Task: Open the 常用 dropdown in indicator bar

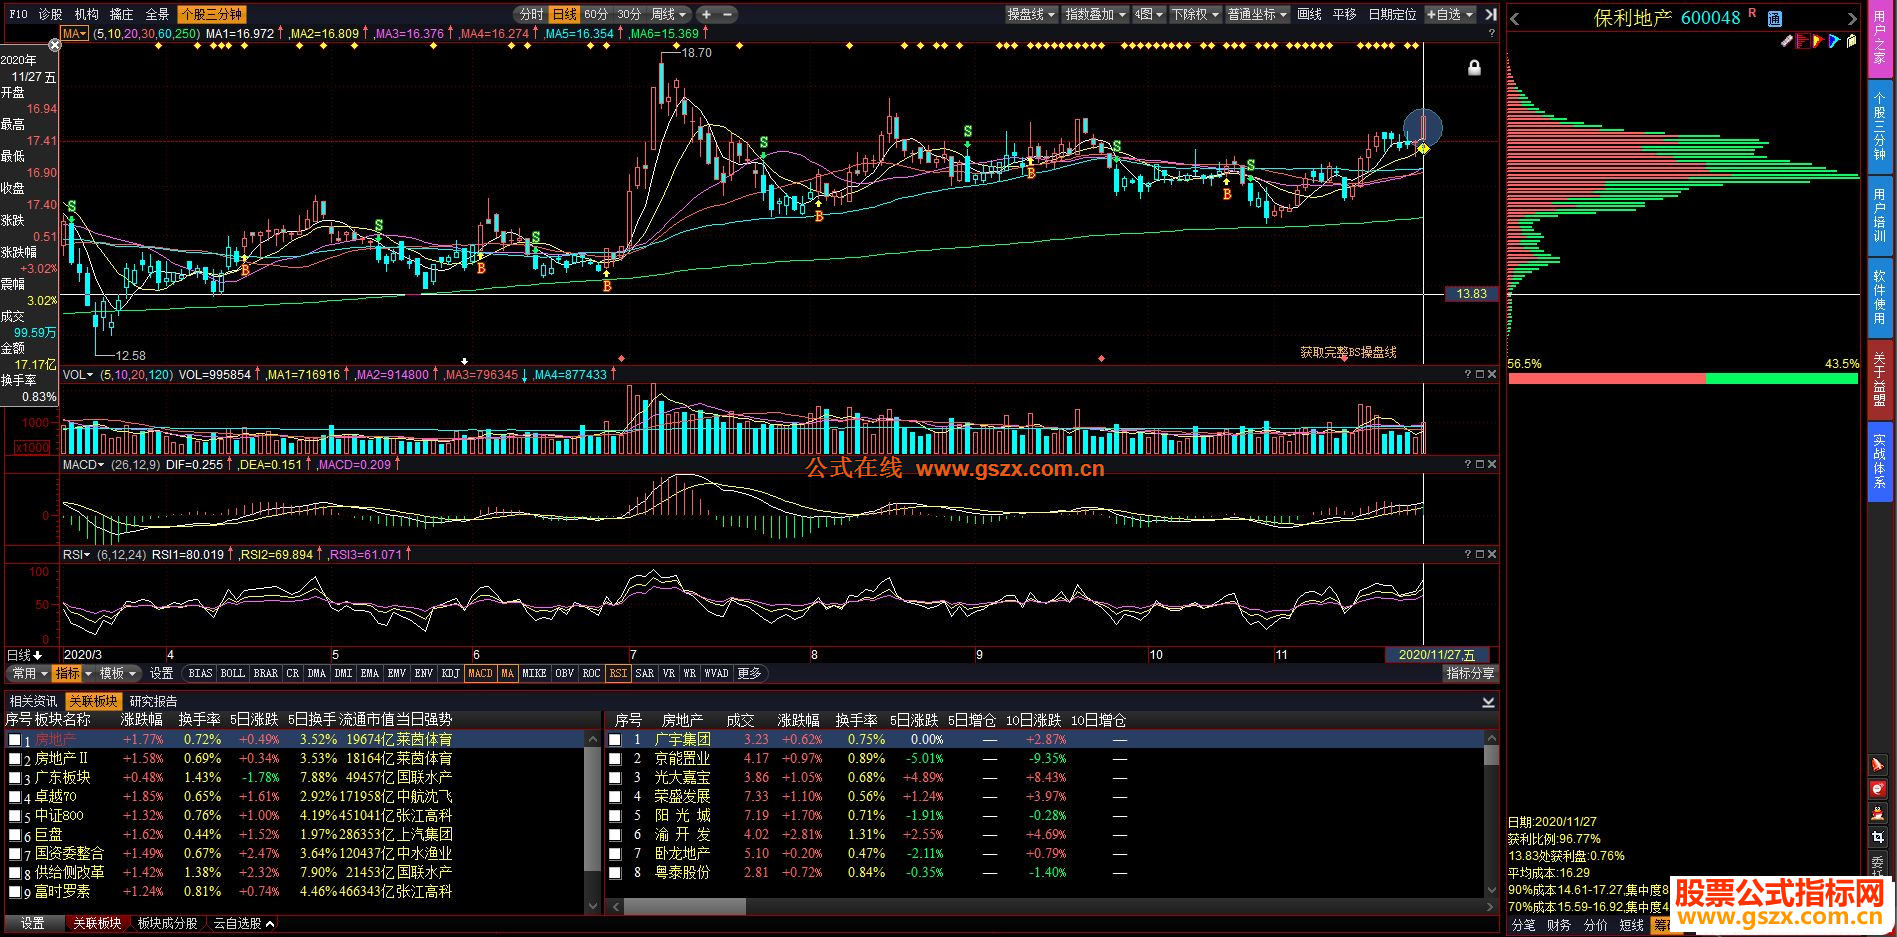Action: 30,673
